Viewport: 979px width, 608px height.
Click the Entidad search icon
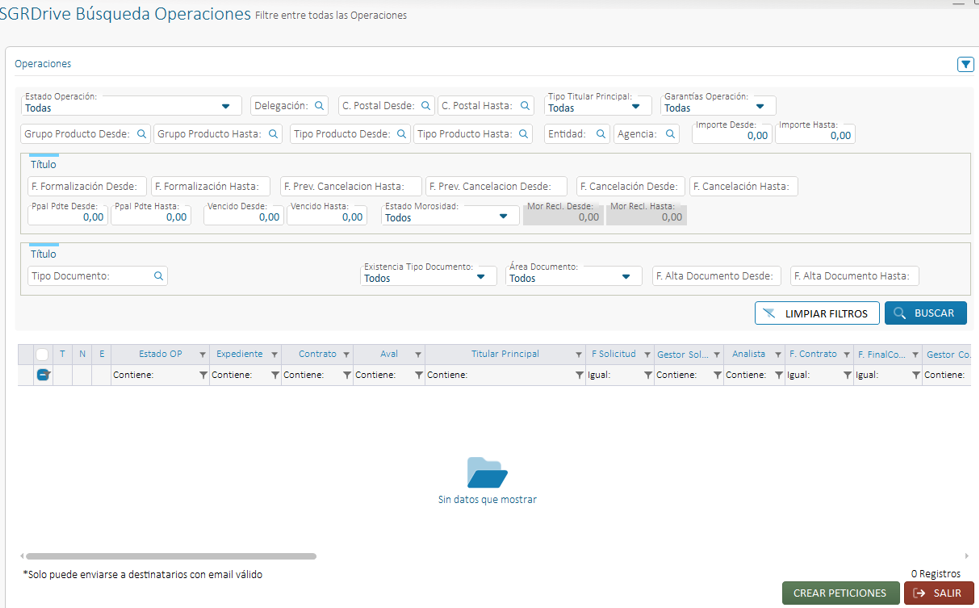click(601, 134)
